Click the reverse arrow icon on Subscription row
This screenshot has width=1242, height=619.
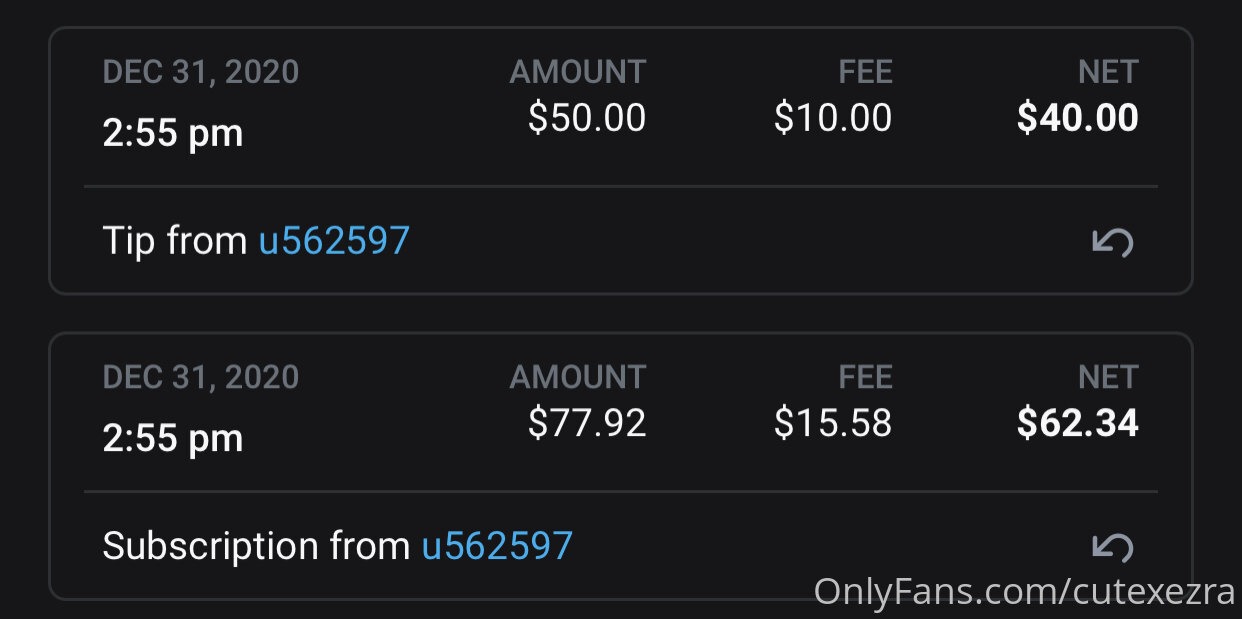(1111, 546)
